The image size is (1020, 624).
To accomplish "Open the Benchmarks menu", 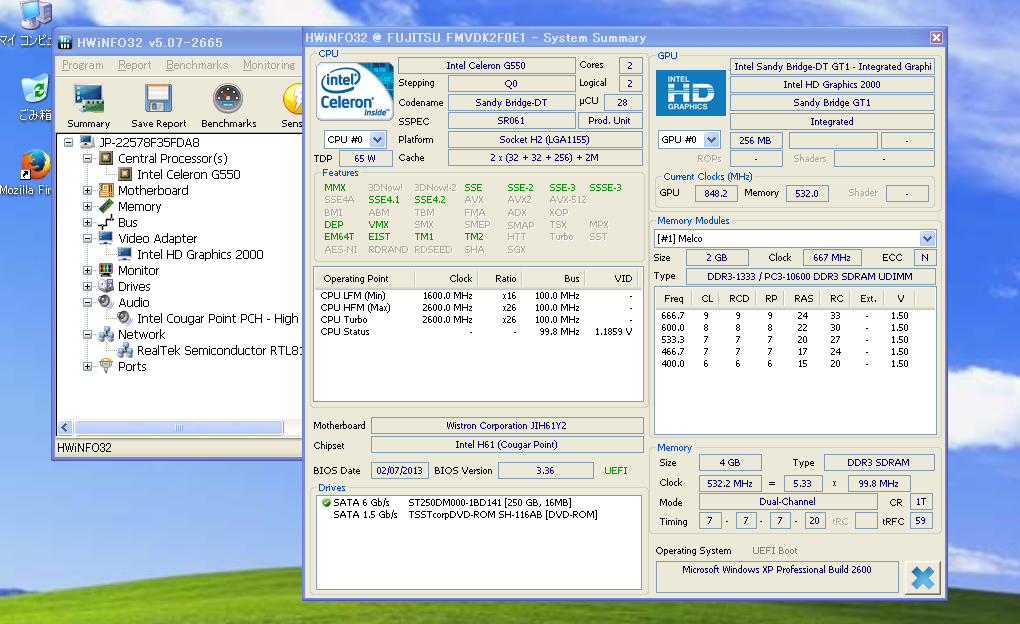I will tap(197, 65).
